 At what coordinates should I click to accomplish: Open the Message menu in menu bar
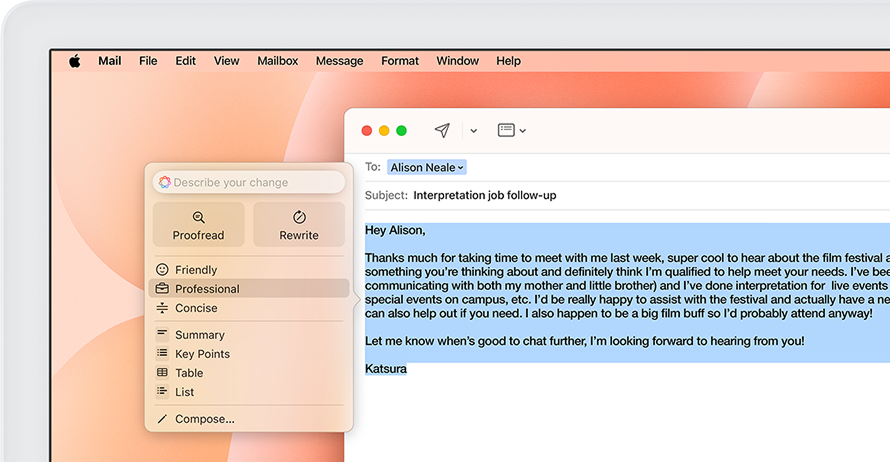click(x=339, y=61)
